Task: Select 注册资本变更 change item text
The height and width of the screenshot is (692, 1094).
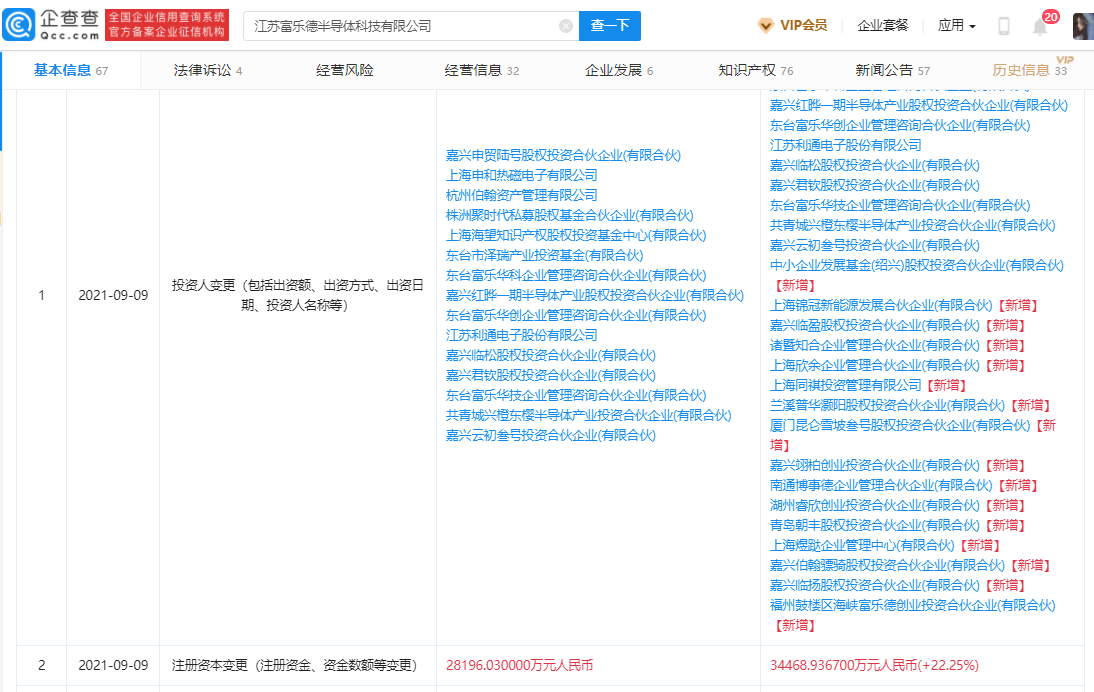Action: pyautogui.click(x=294, y=665)
